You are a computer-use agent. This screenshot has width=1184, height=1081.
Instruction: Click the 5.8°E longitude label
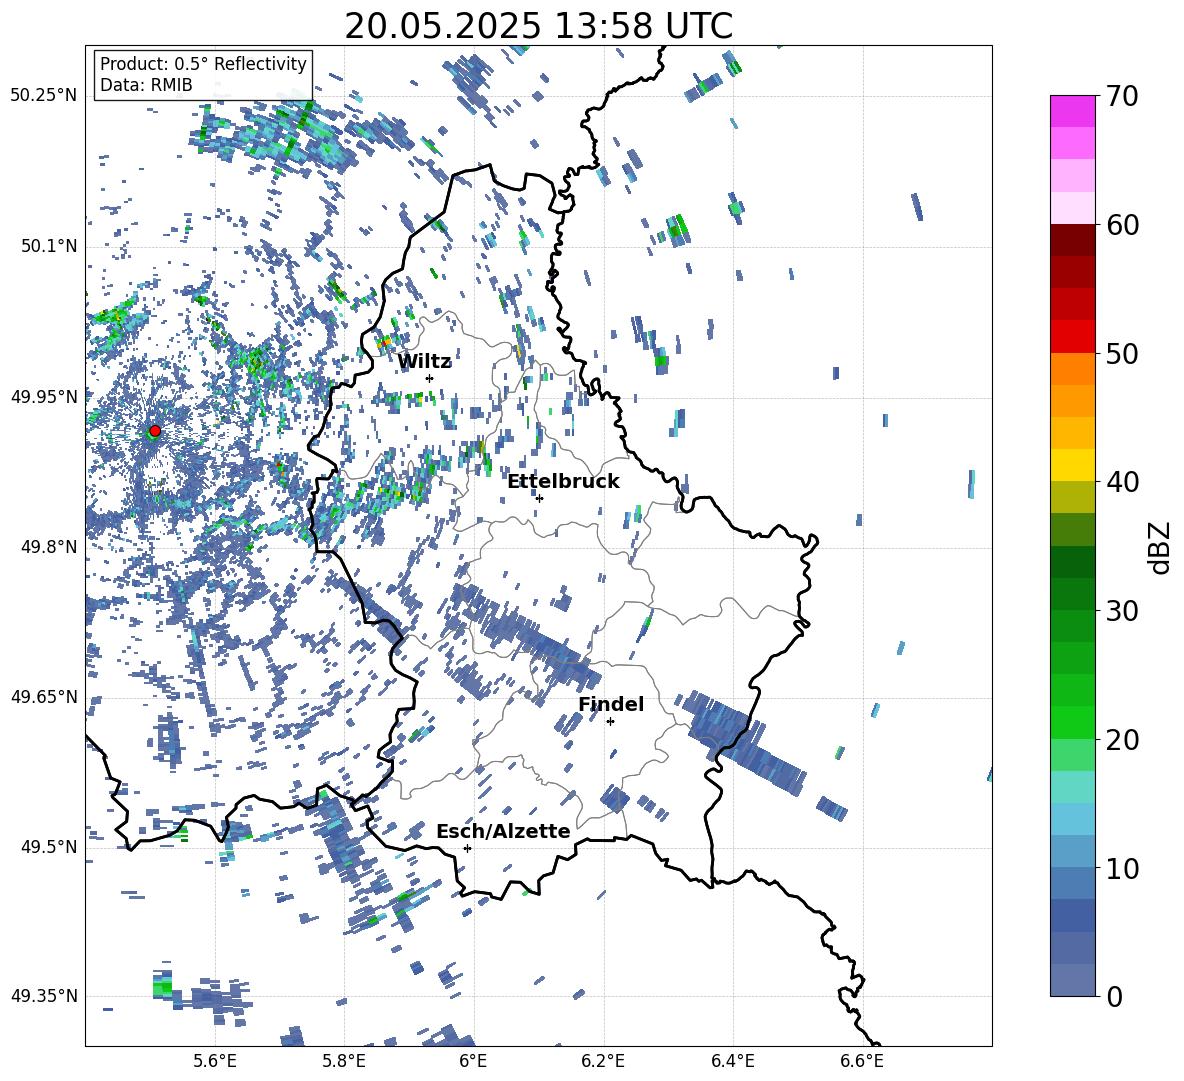[344, 1061]
